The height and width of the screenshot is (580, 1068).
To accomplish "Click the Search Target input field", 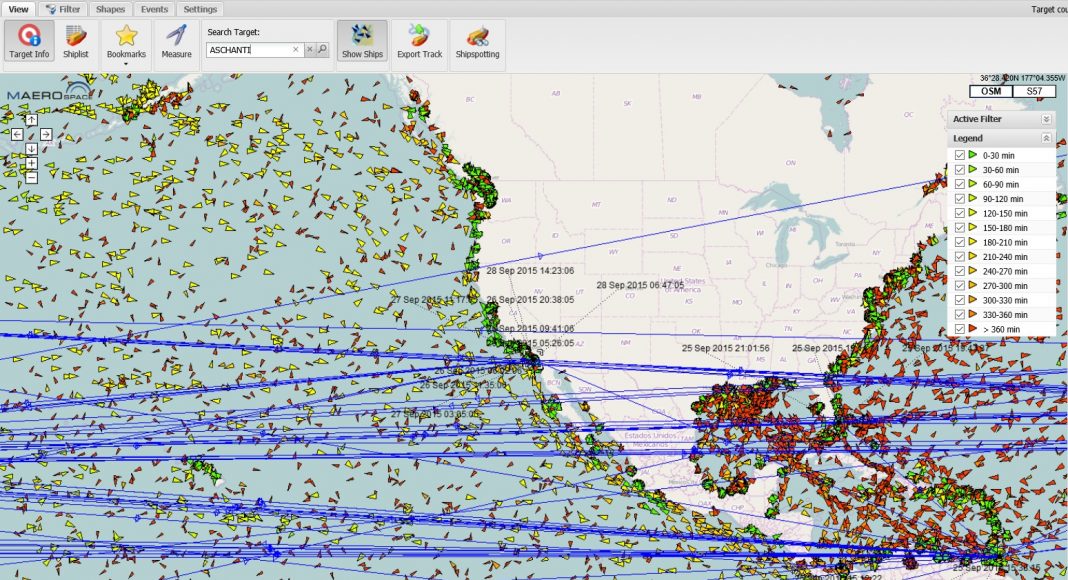I will 250,49.
